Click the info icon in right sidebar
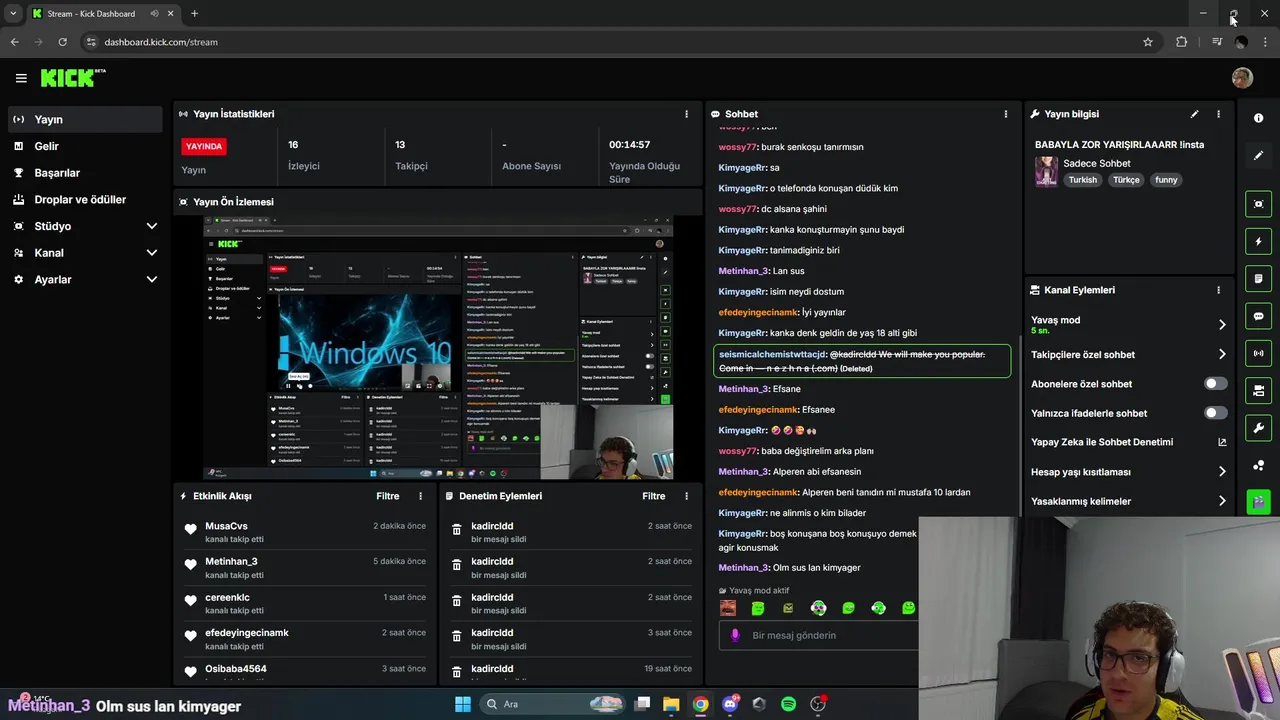Viewport: 1280px width, 720px height. tap(1258, 118)
